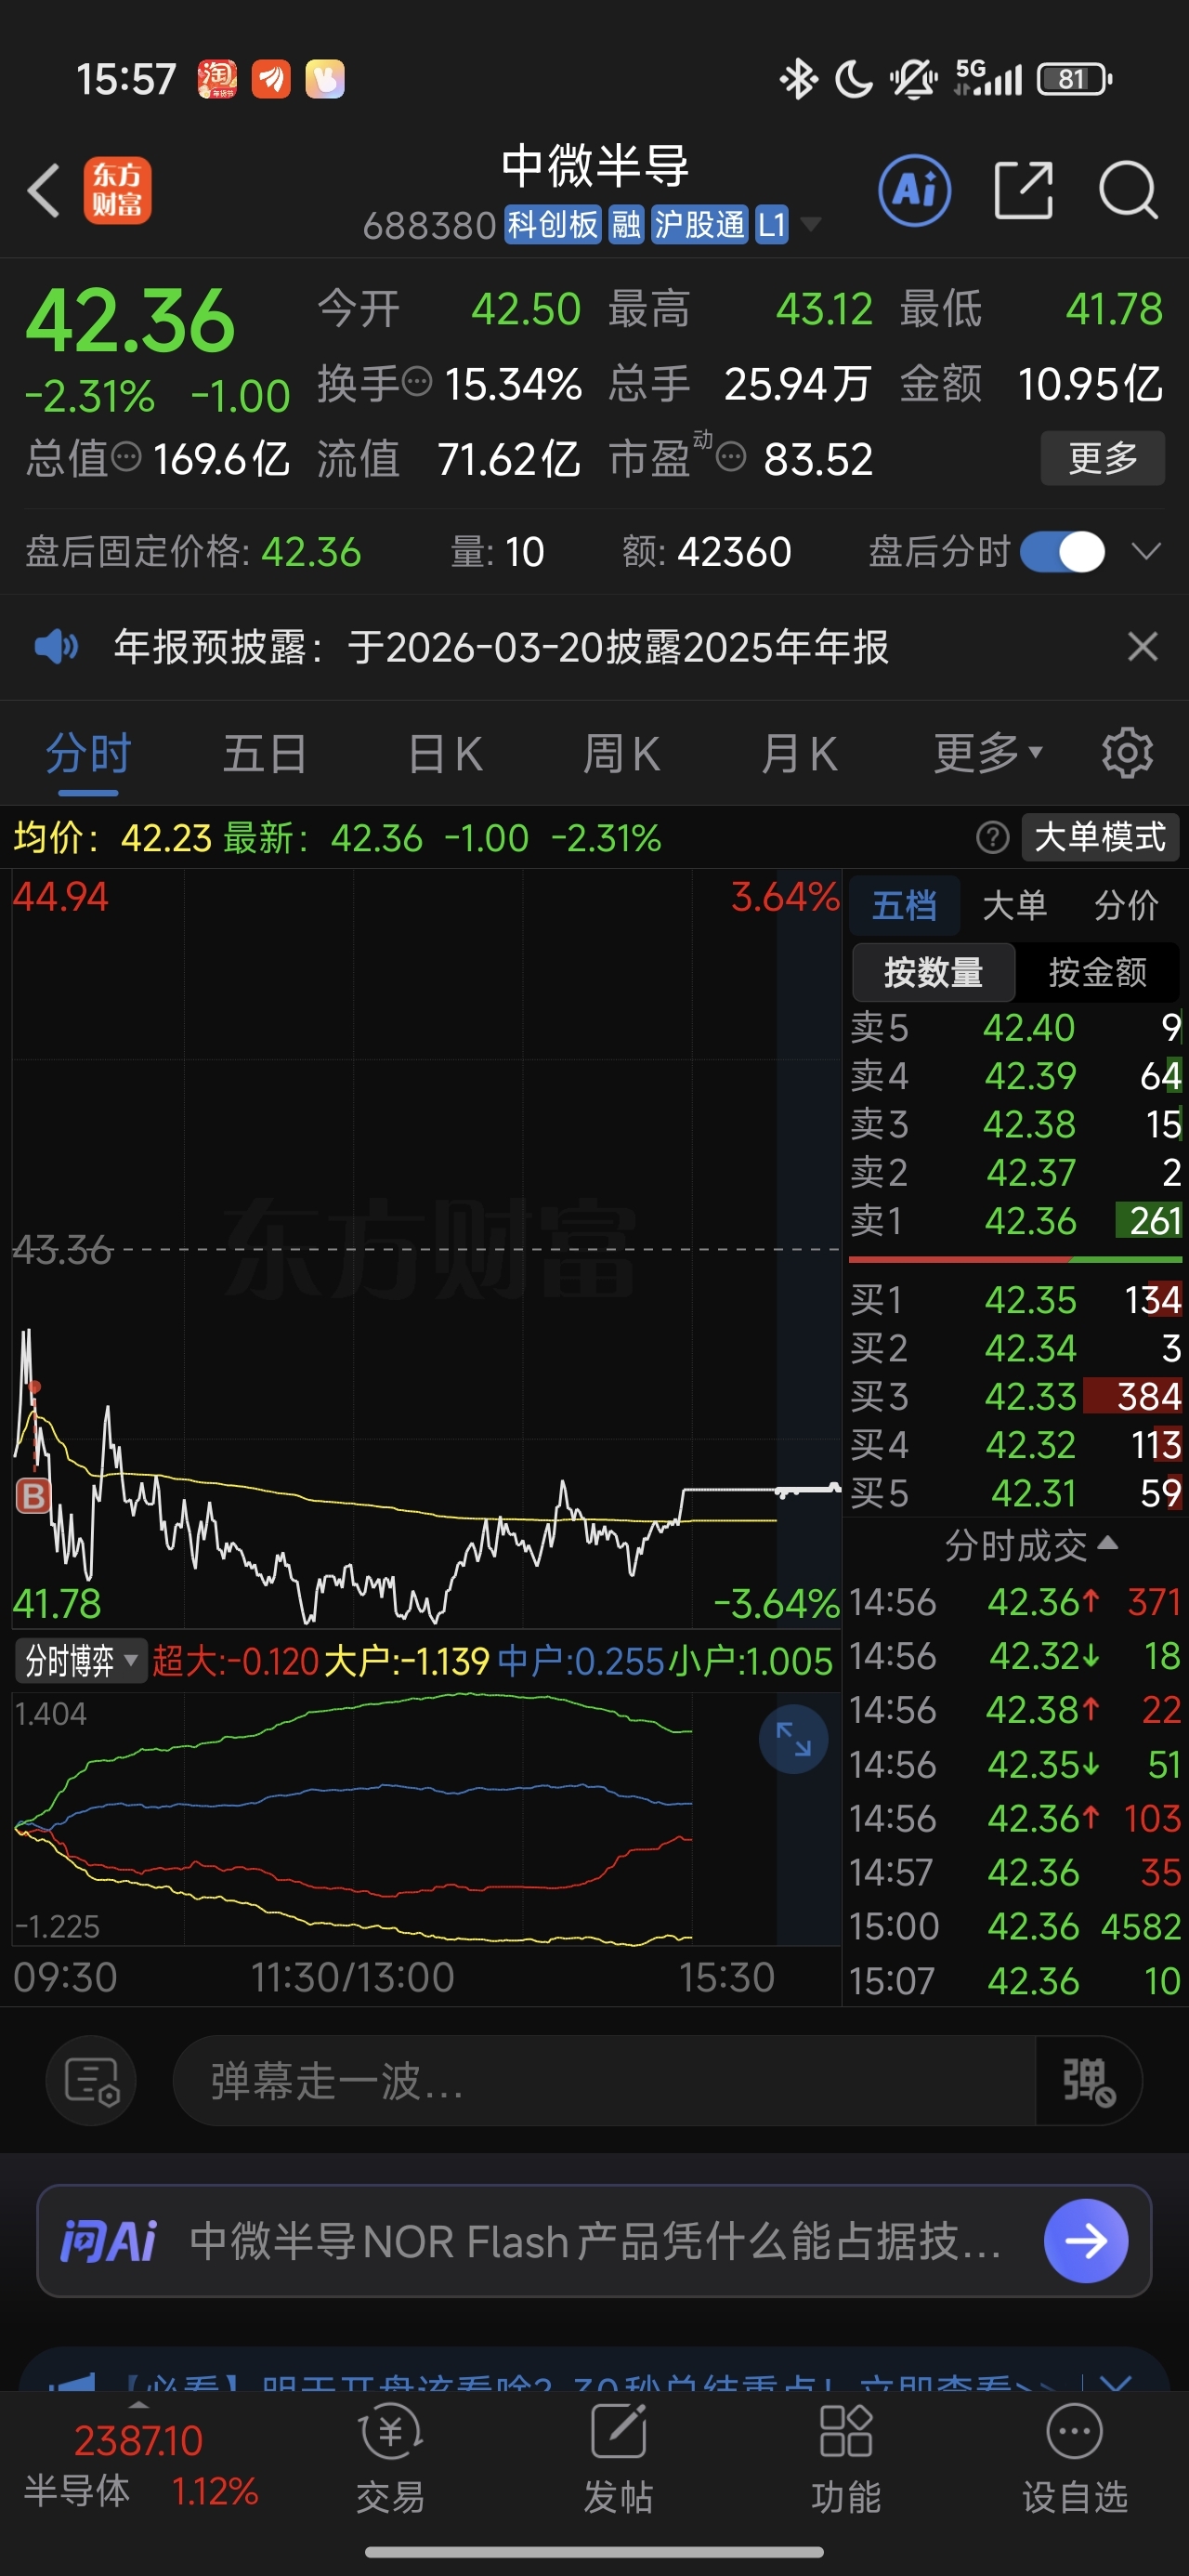Tap the 分时博弈 indicator chart

(x=426, y=1817)
